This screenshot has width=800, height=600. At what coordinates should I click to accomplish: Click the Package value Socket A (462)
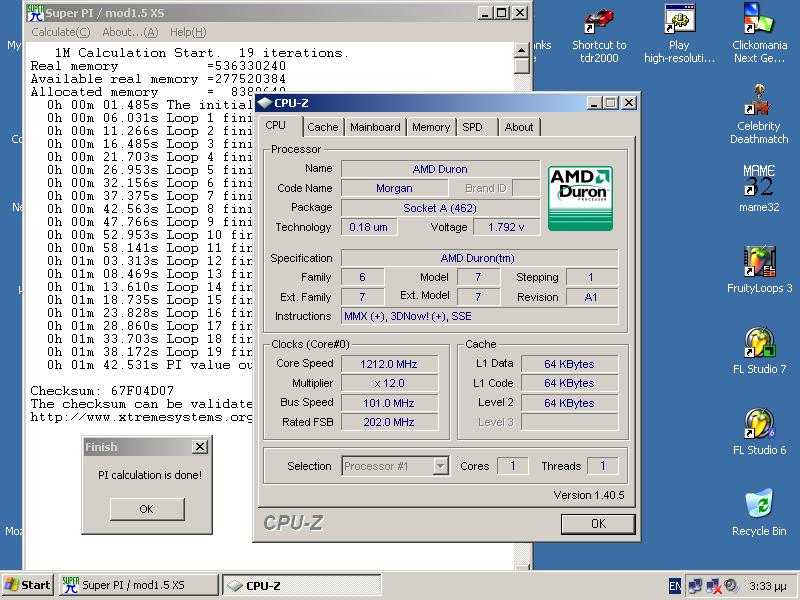(x=440, y=208)
